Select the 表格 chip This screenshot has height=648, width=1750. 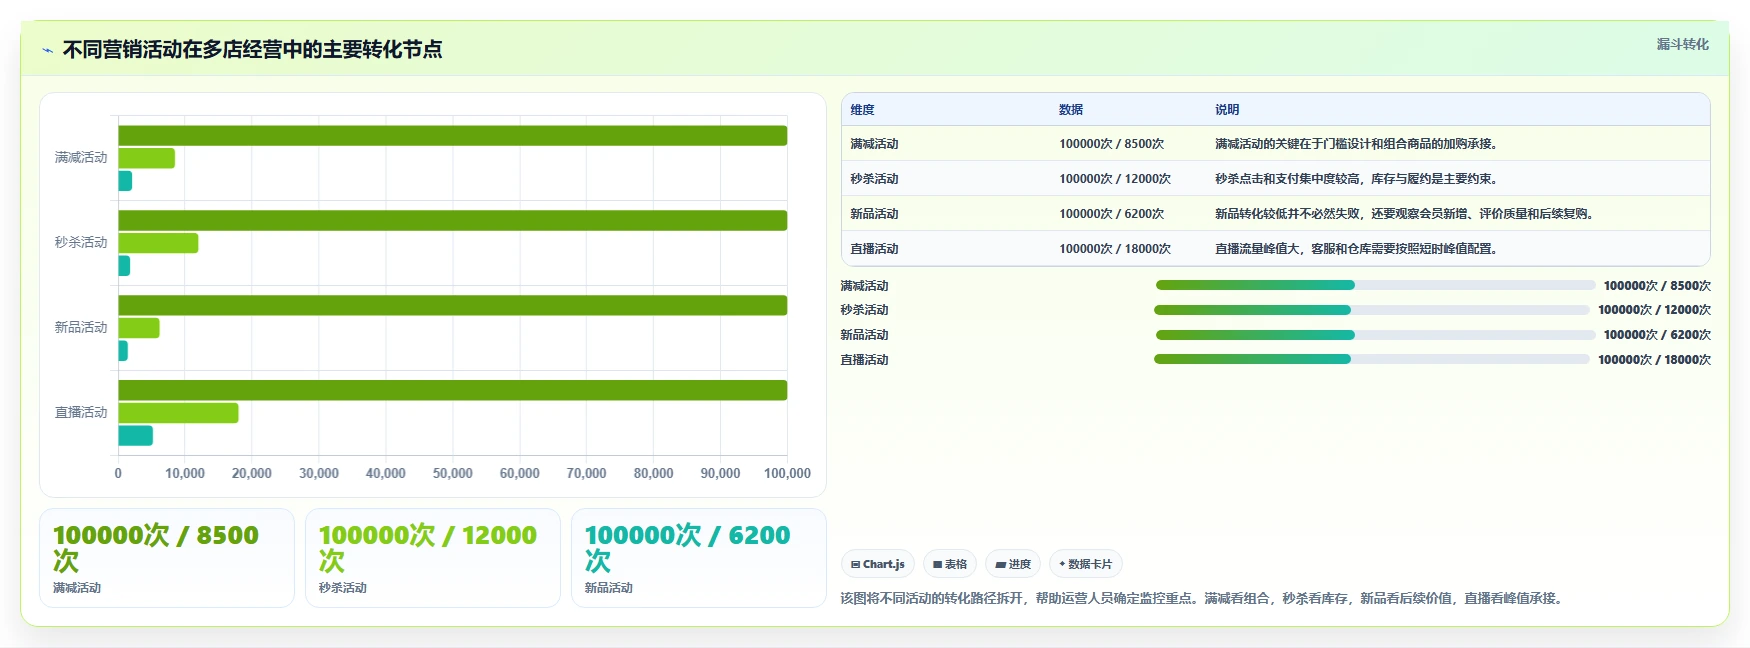point(950,564)
